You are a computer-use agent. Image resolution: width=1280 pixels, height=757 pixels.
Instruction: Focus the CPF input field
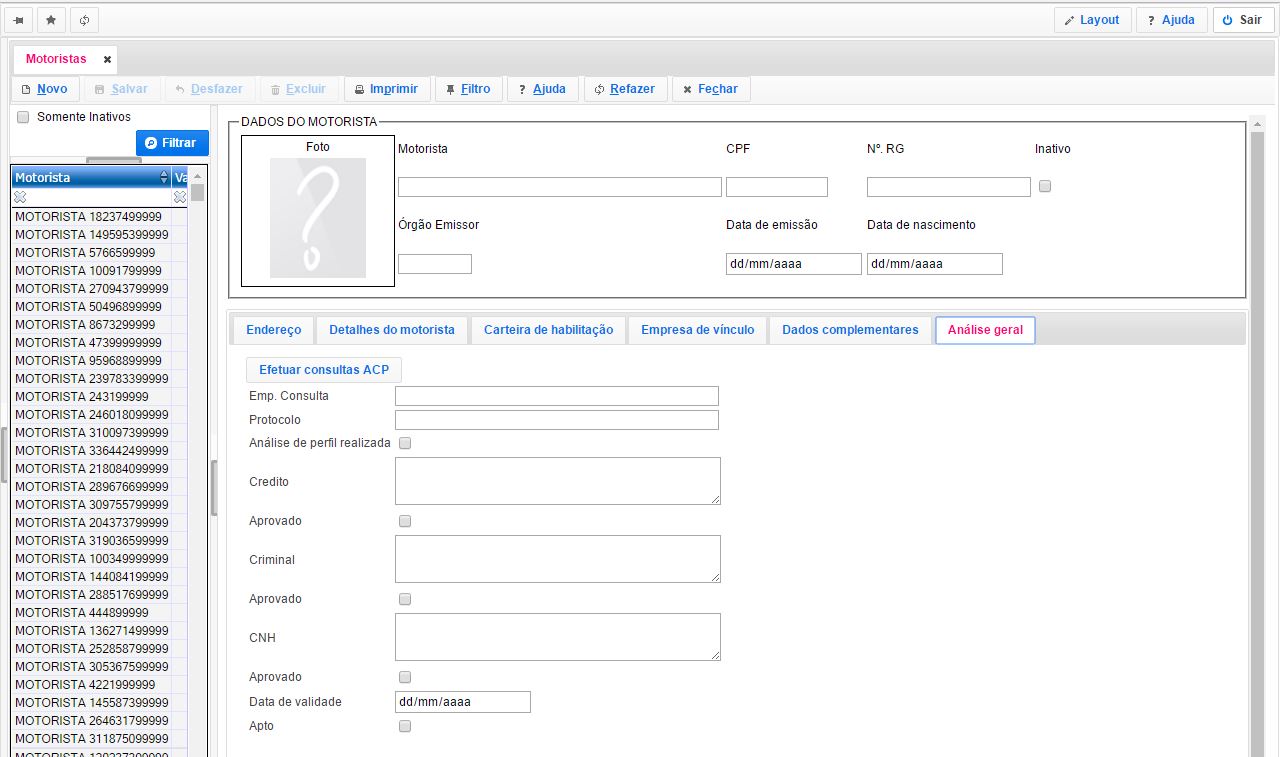(x=777, y=187)
